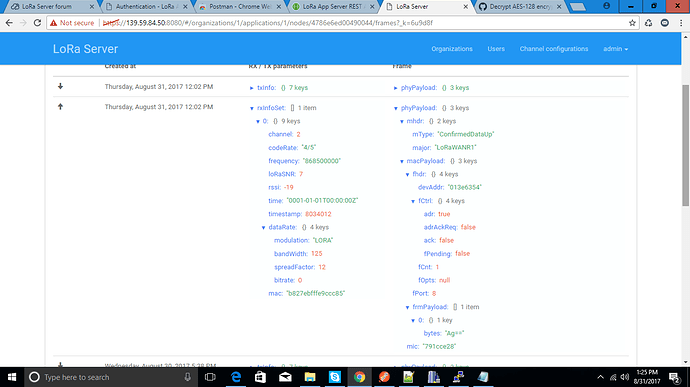Reload the page with the refresh icon
This screenshot has width=690, height=387.
pyautogui.click(x=37, y=23)
